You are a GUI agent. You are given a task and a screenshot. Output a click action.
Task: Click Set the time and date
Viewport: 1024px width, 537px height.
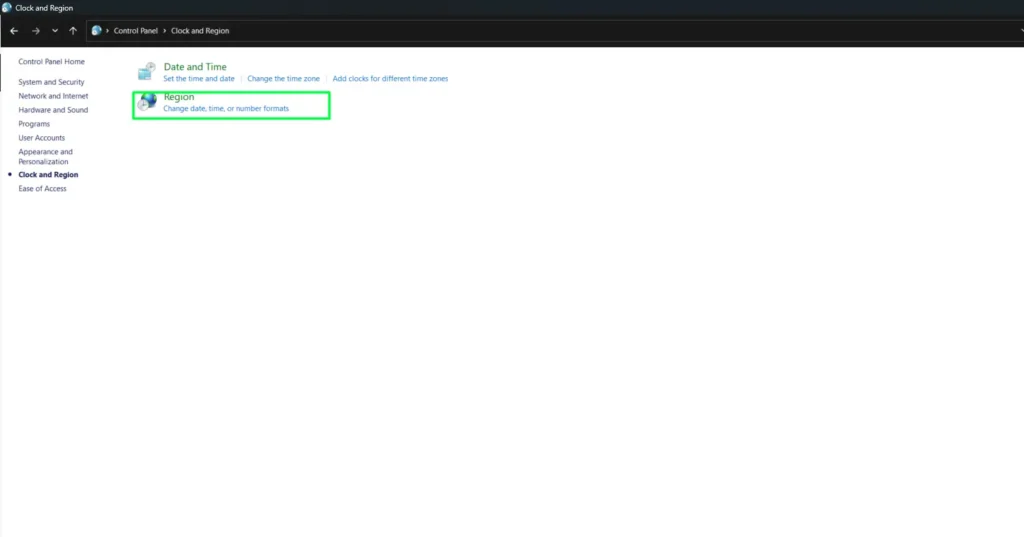[x=199, y=78]
